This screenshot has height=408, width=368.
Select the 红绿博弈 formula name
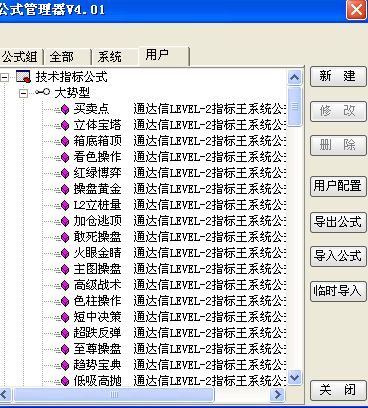tap(97, 173)
